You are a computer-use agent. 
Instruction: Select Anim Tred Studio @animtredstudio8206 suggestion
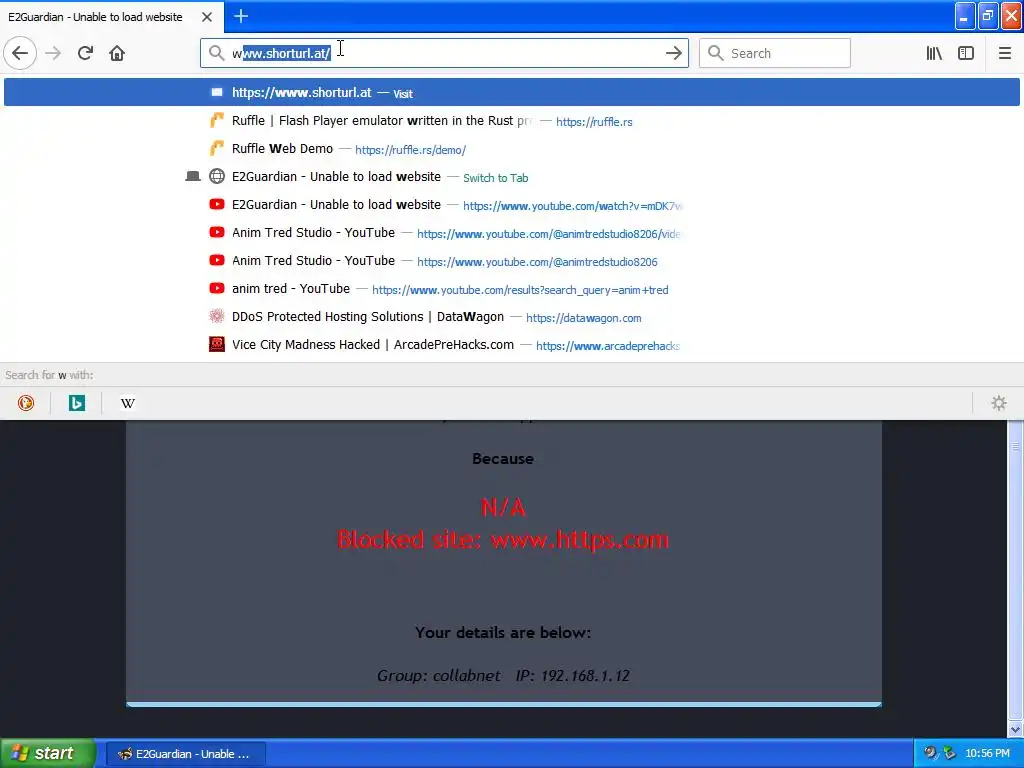[511, 261]
